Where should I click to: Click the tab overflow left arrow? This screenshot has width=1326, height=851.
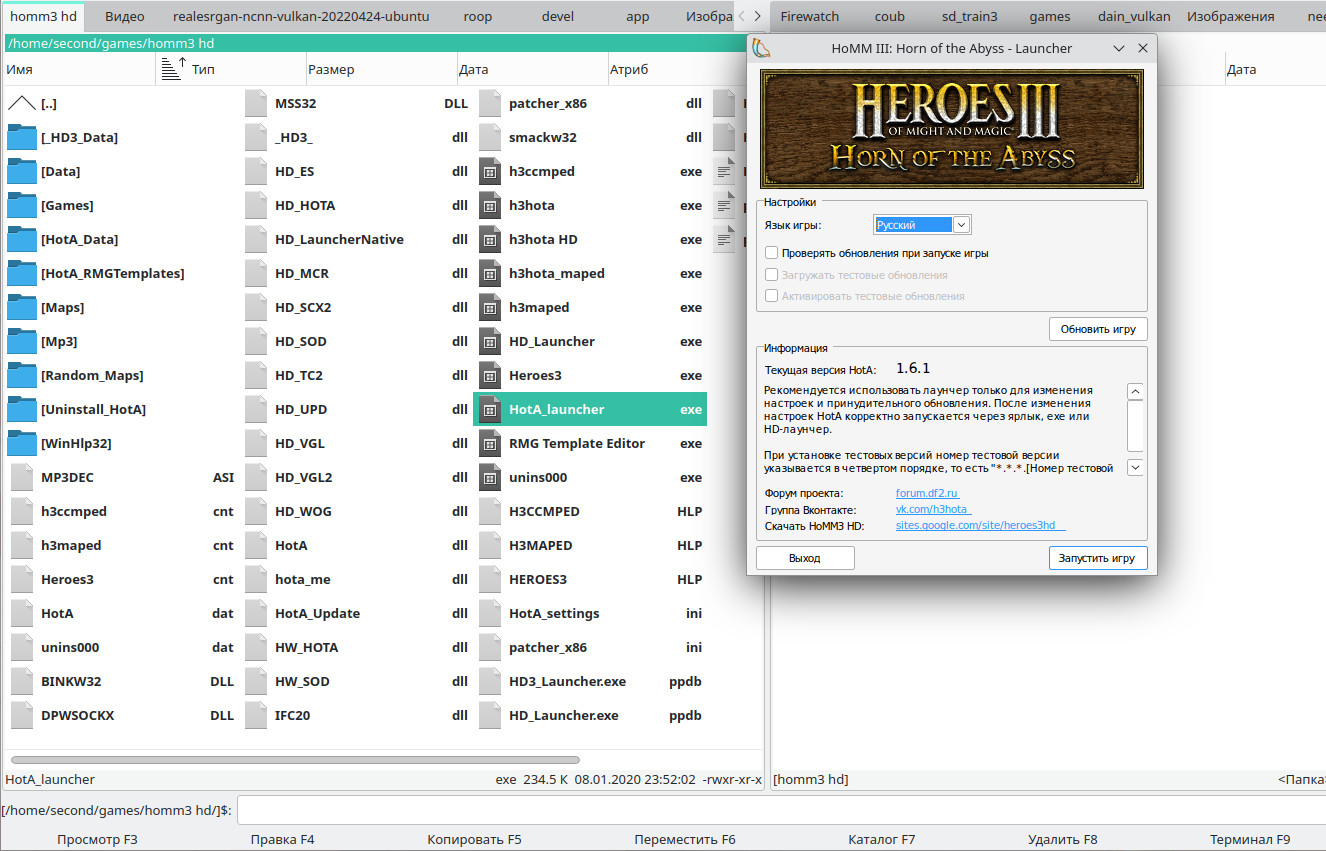(741, 16)
